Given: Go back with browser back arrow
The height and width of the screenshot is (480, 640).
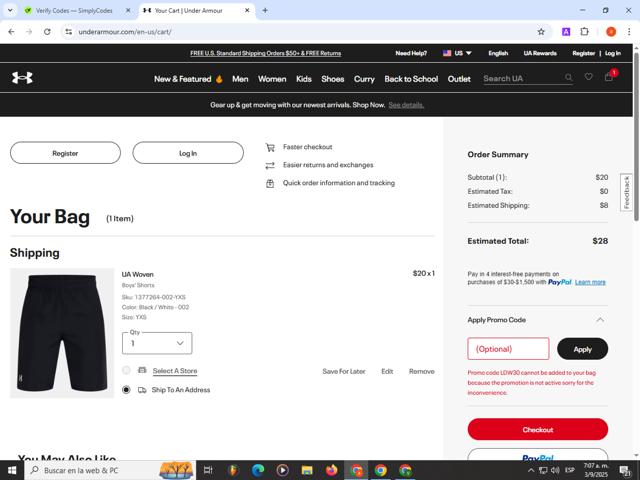Looking at the screenshot, I should pyautogui.click(x=11, y=32).
